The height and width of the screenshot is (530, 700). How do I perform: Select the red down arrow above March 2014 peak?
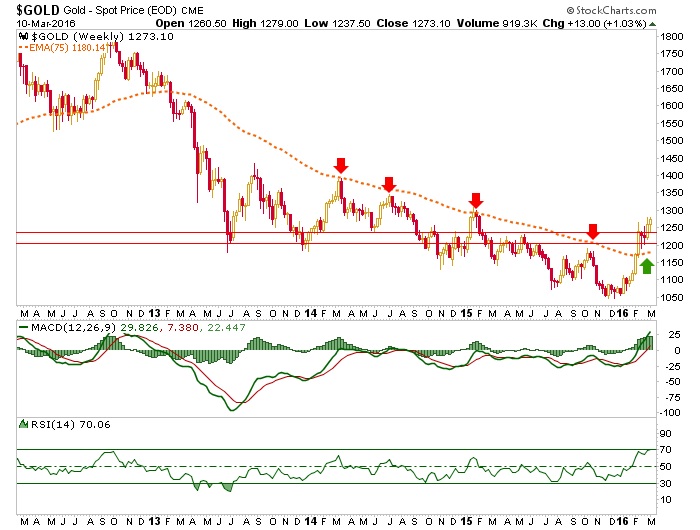341,165
